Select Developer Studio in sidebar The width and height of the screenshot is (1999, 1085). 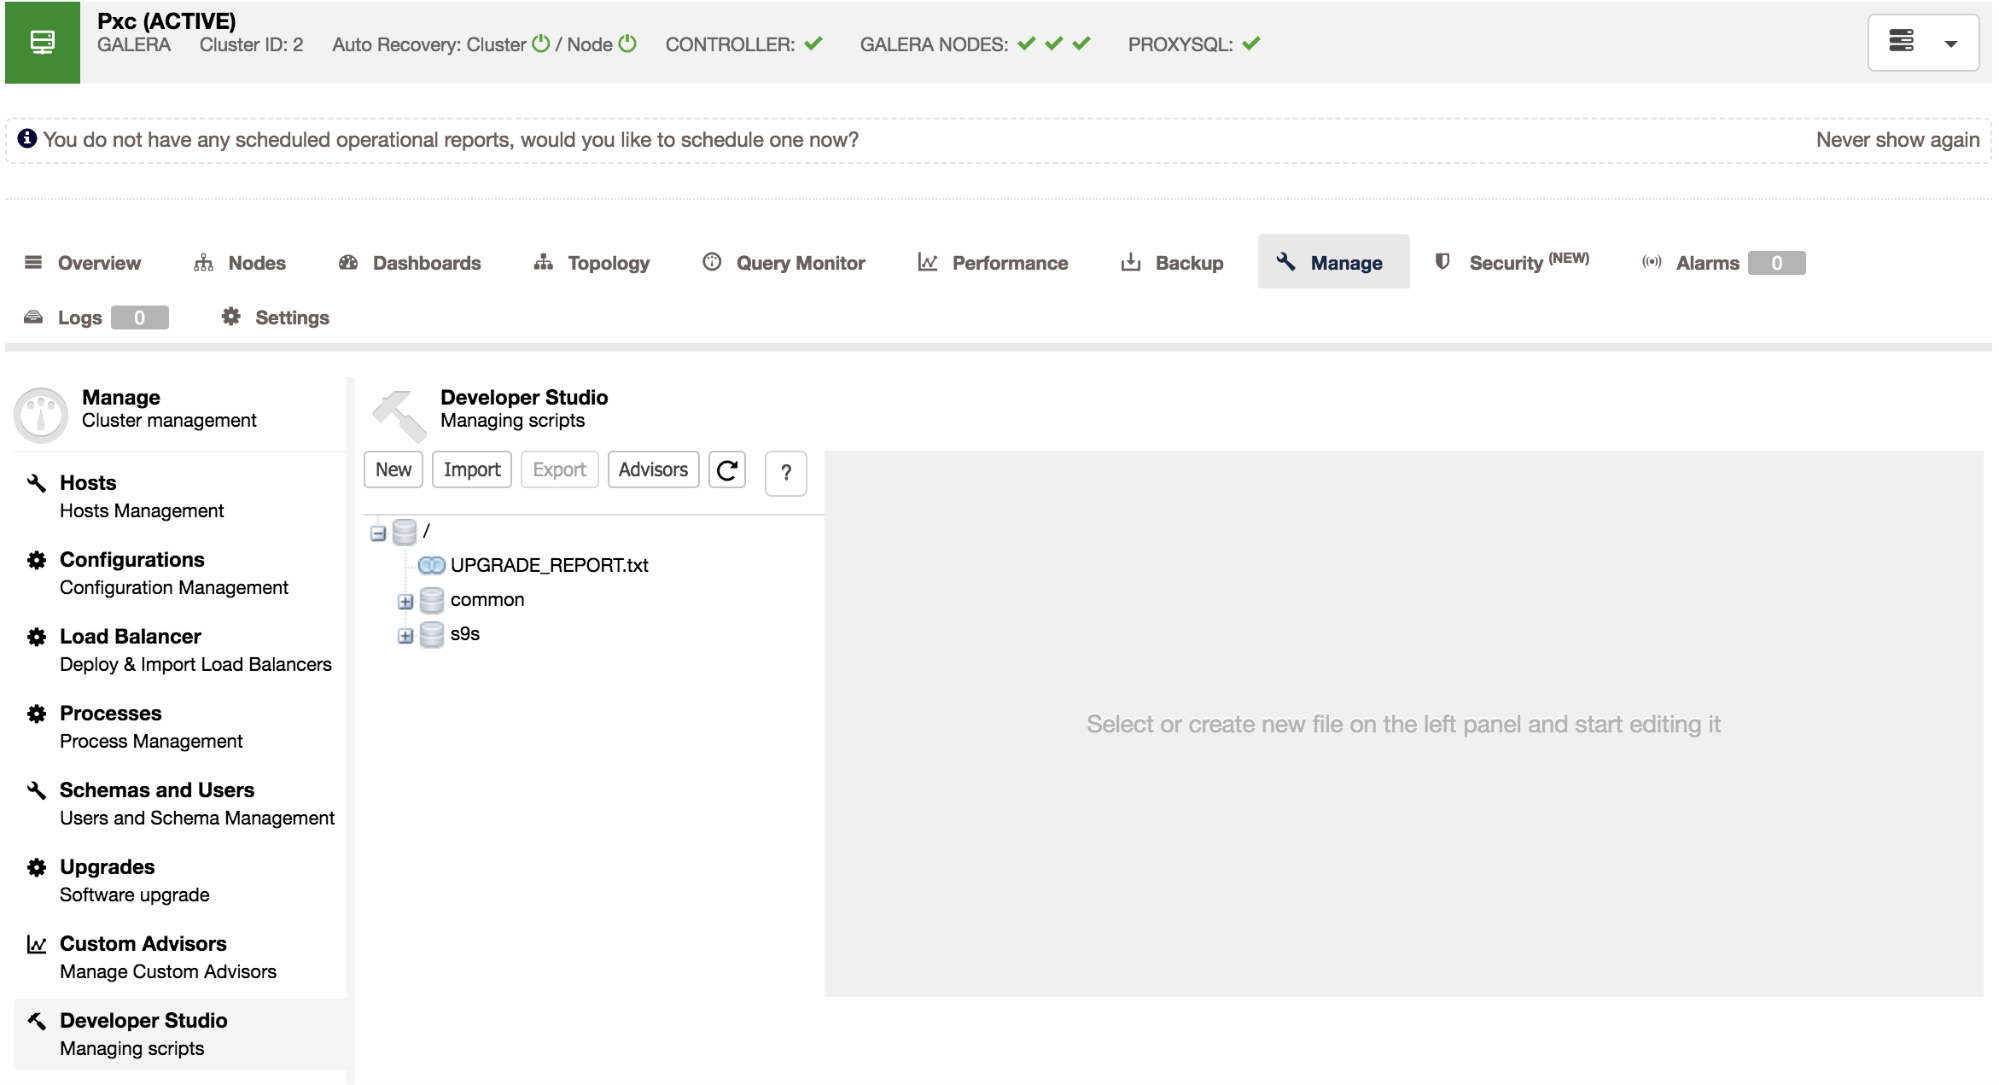click(180, 1035)
